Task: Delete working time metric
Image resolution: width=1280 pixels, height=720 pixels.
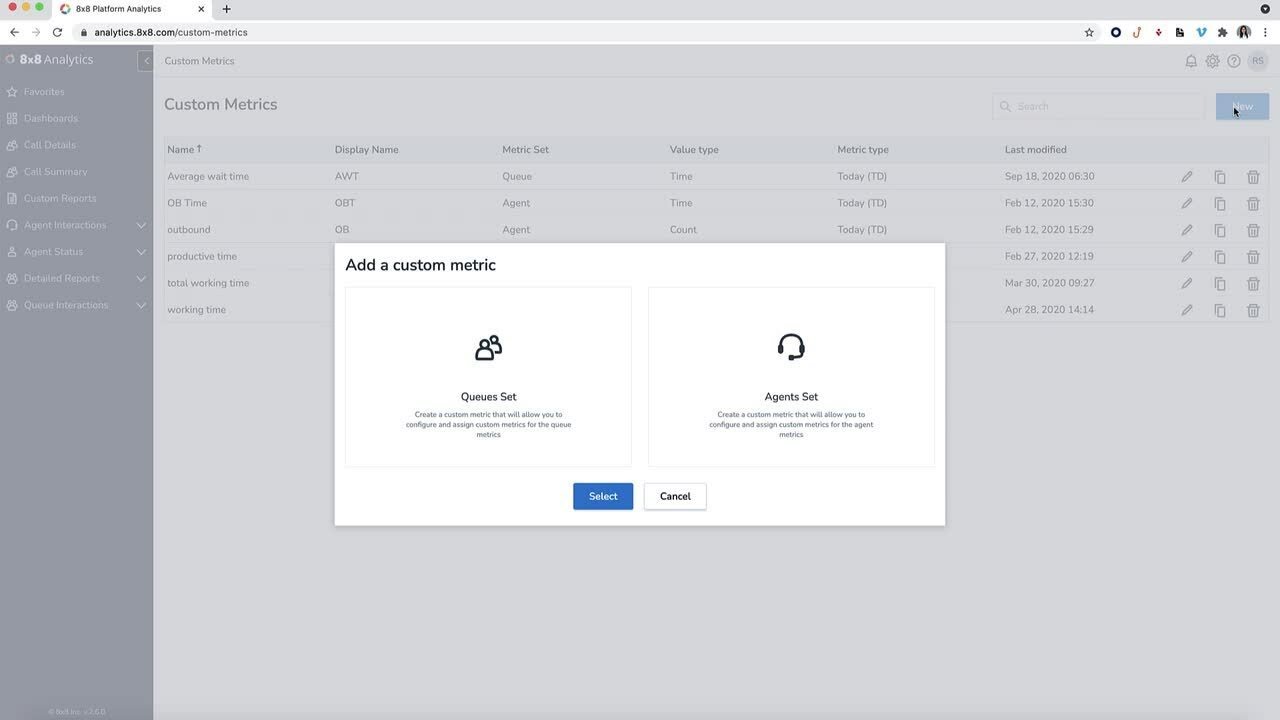Action: pyautogui.click(x=1253, y=310)
